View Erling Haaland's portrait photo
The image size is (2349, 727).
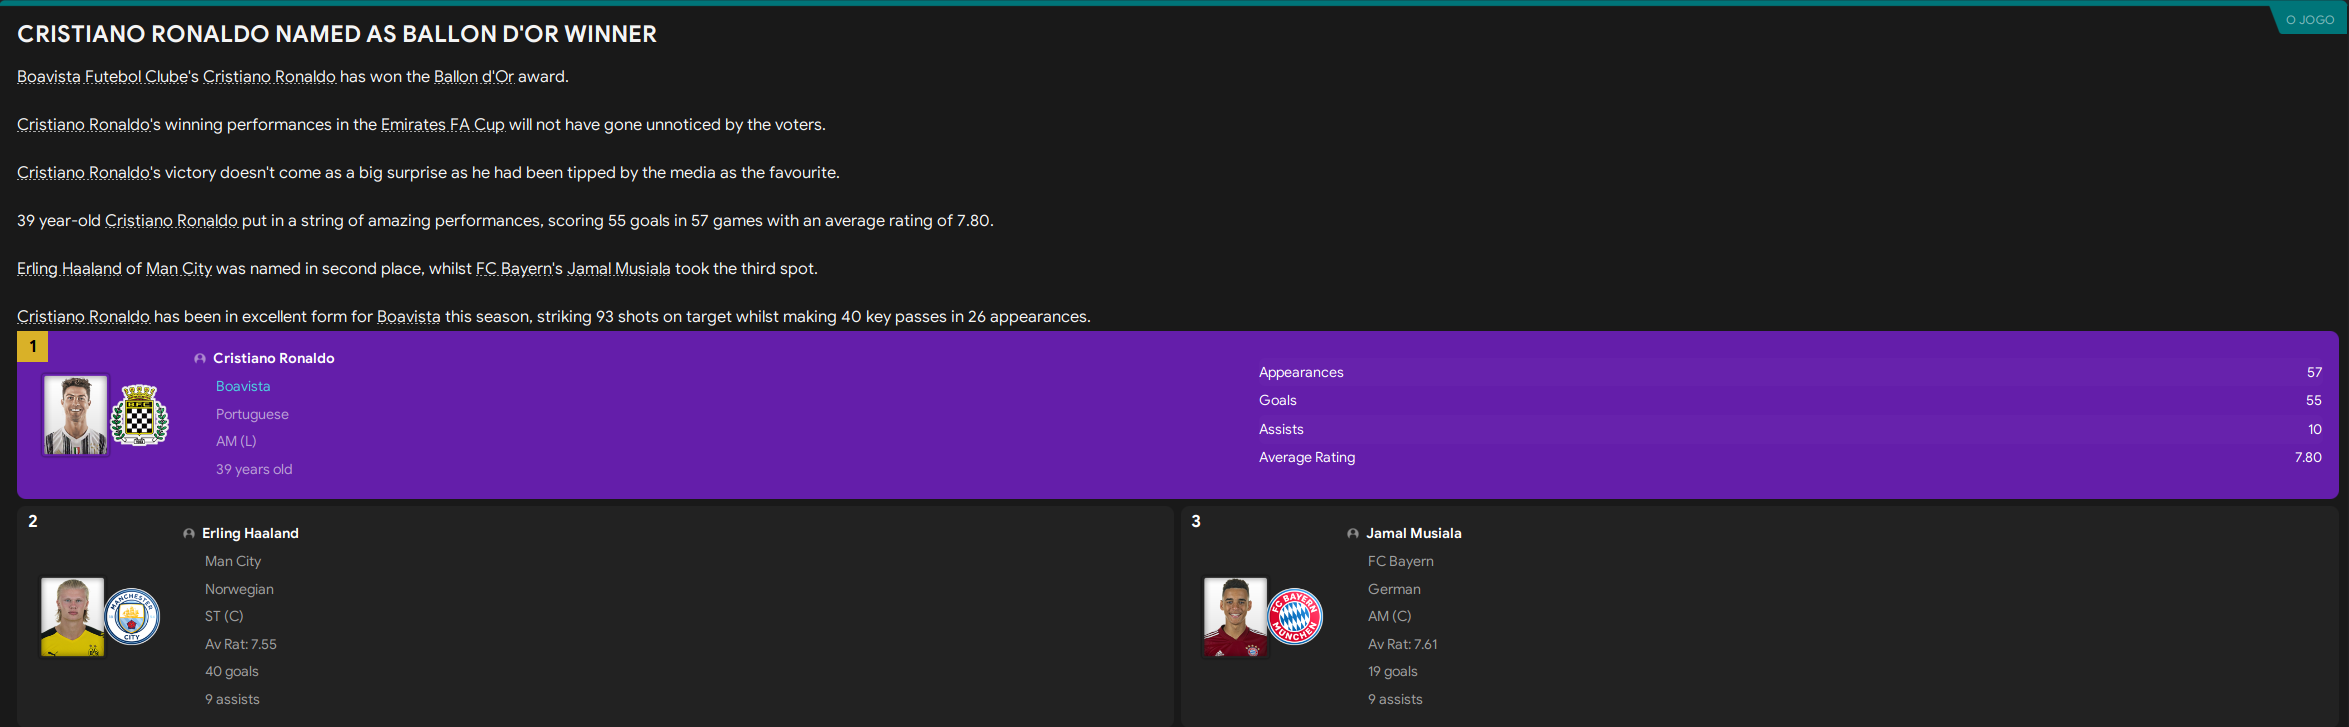72,617
